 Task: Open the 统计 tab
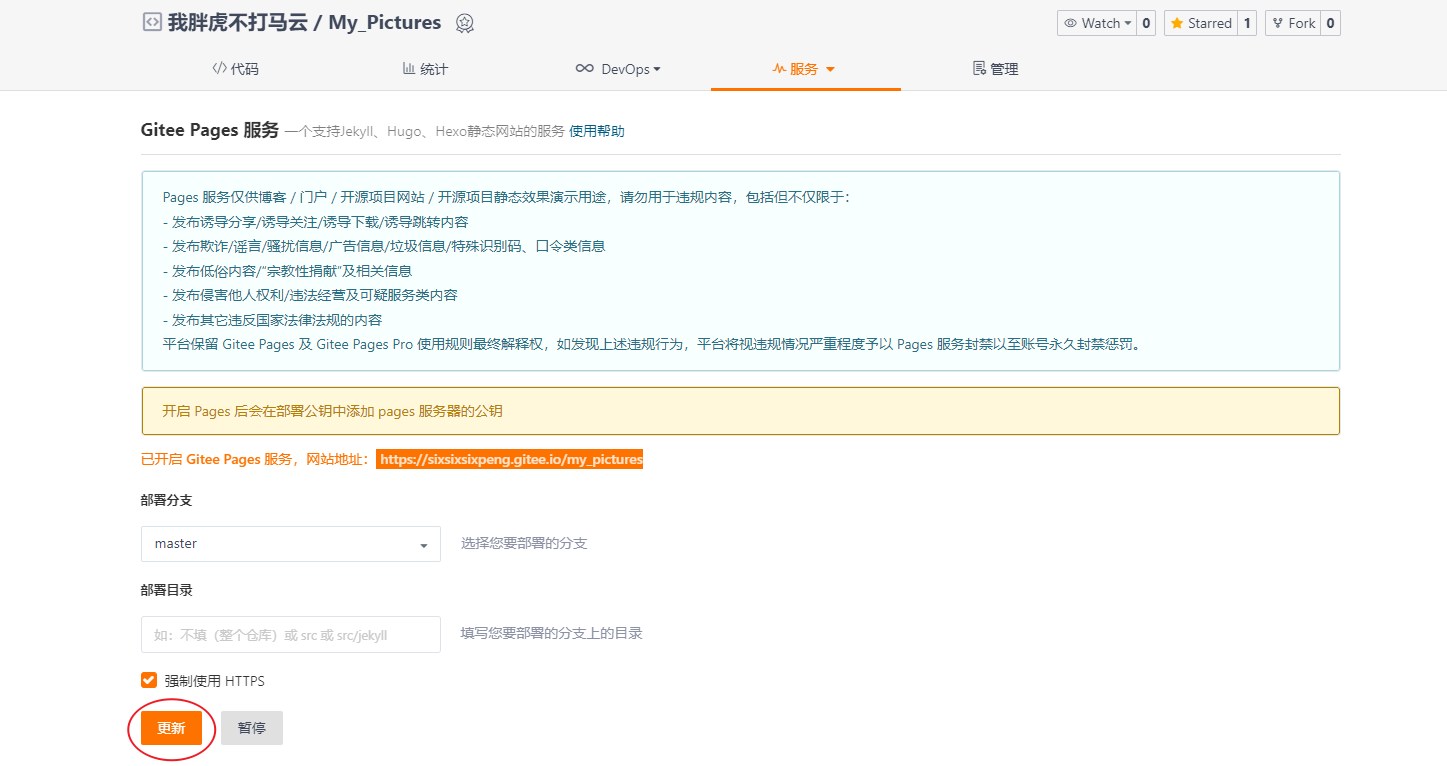[x=425, y=69]
